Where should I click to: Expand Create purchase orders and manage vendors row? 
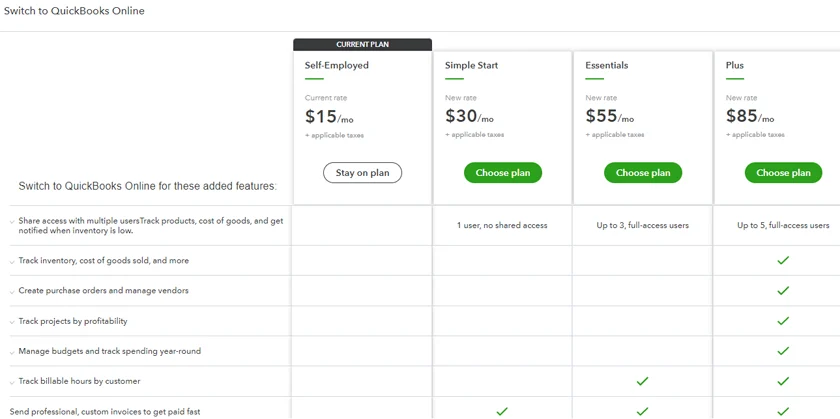pyautogui.click(x=12, y=291)
